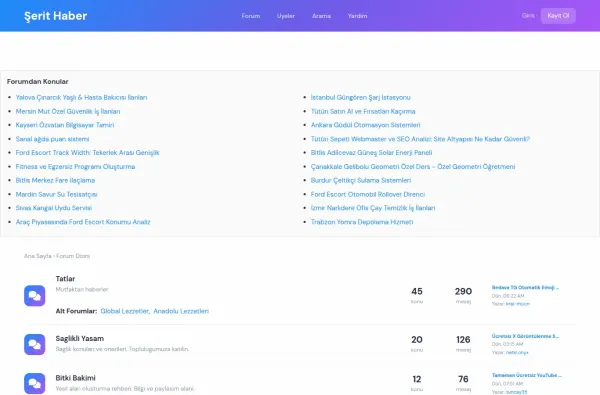Click the last post date in Tatlar row
Viewport: 600px width, 395px height.
pyautogui.click(x=507, y=296)
